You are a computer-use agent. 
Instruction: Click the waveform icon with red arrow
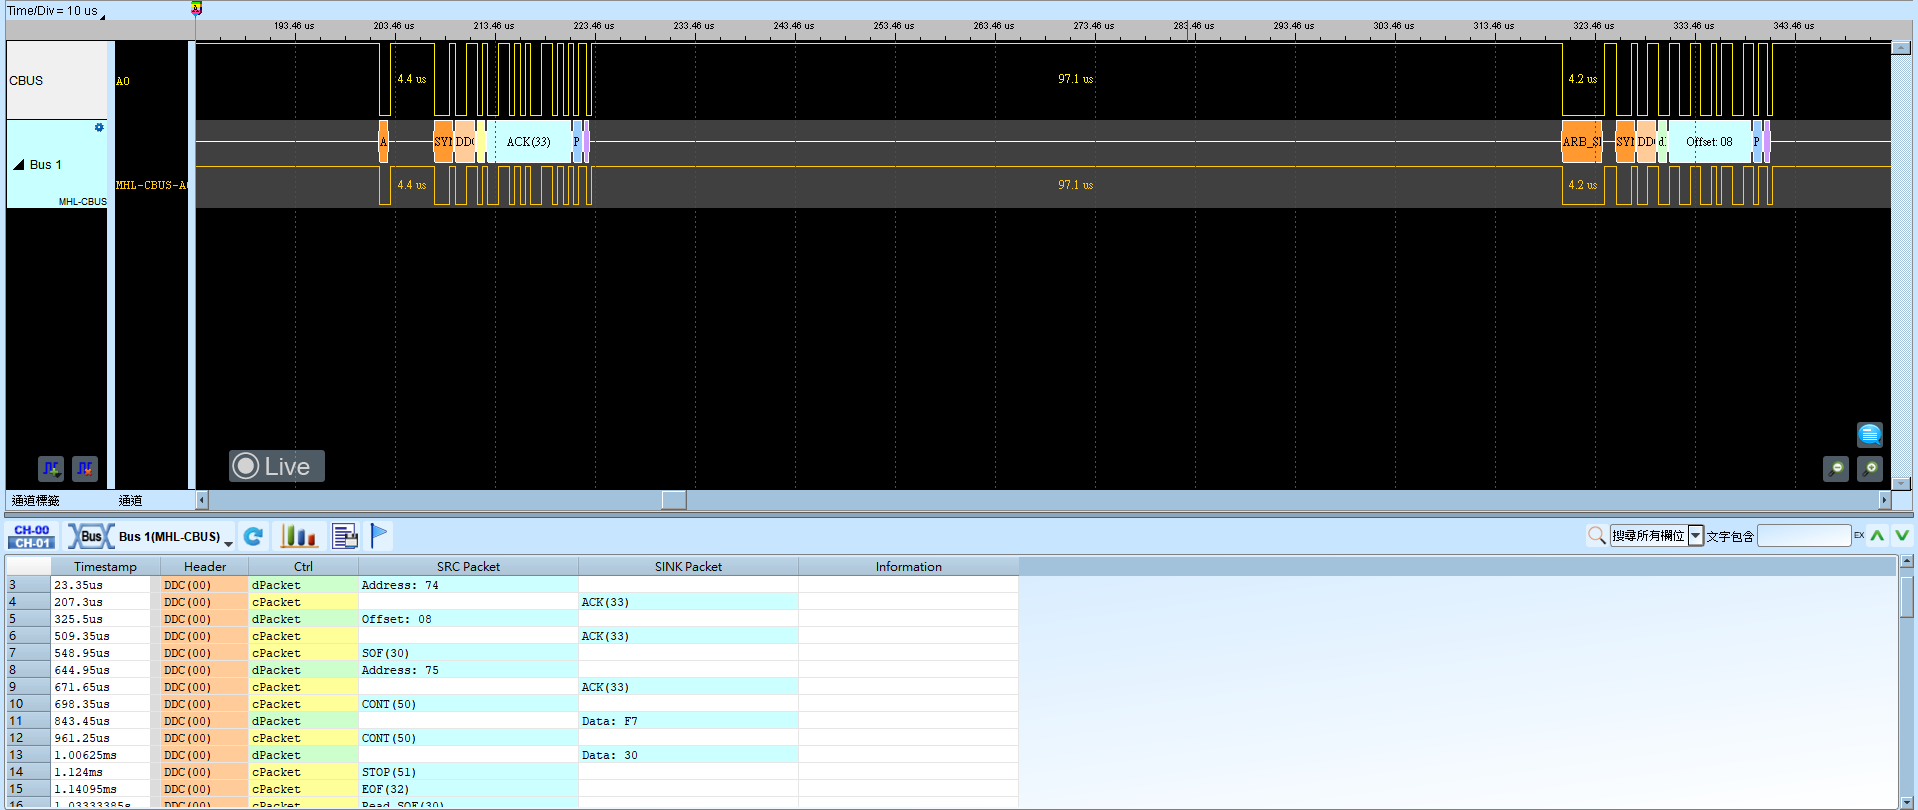click(x=85, y=468)
